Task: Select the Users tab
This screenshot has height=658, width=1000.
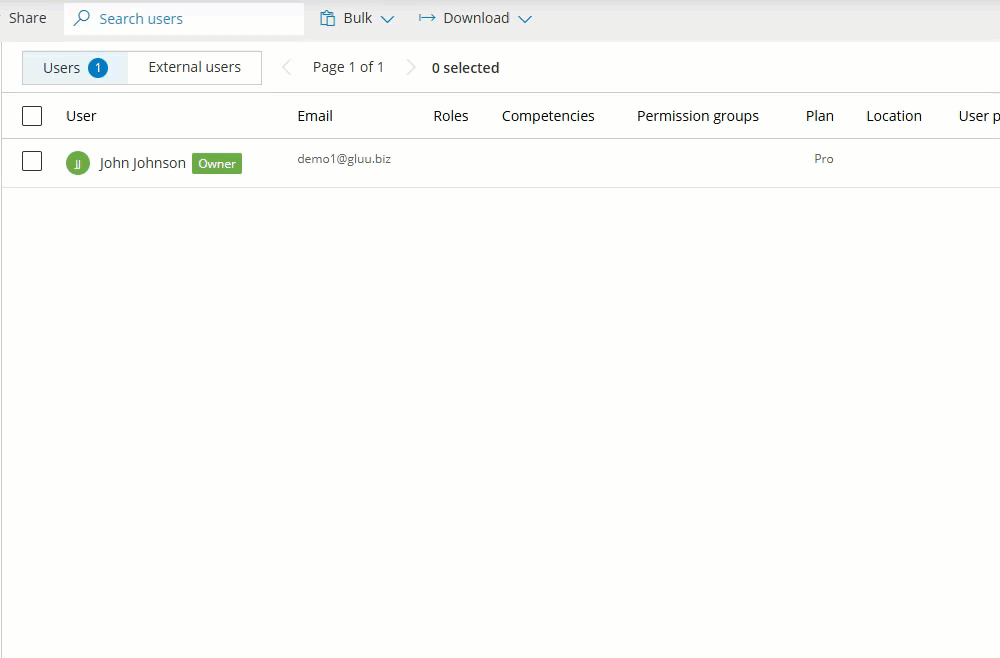Action: click(61, 68)
